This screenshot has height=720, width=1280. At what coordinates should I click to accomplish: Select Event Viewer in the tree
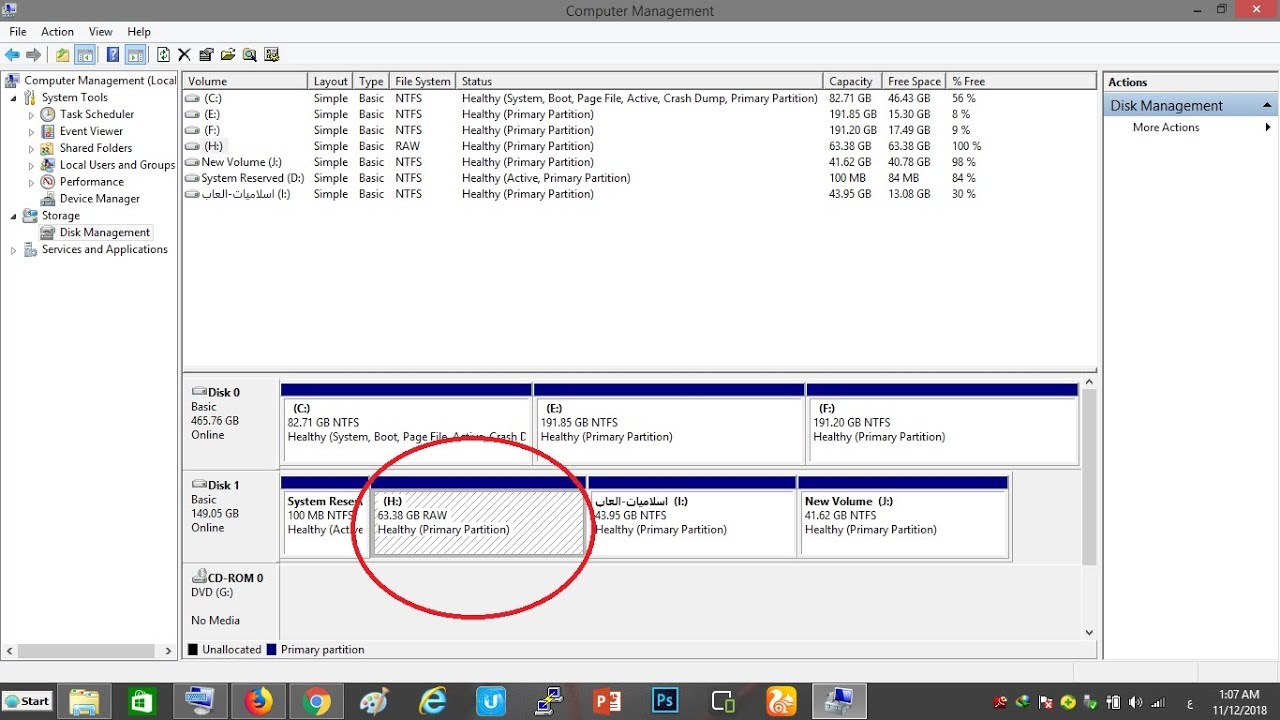pos(91,132)
